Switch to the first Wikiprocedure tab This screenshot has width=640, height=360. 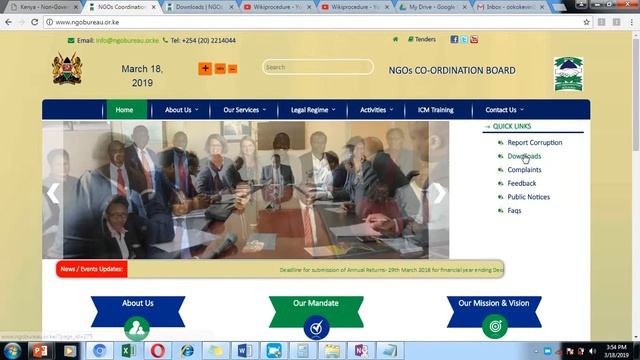(276, 7)
